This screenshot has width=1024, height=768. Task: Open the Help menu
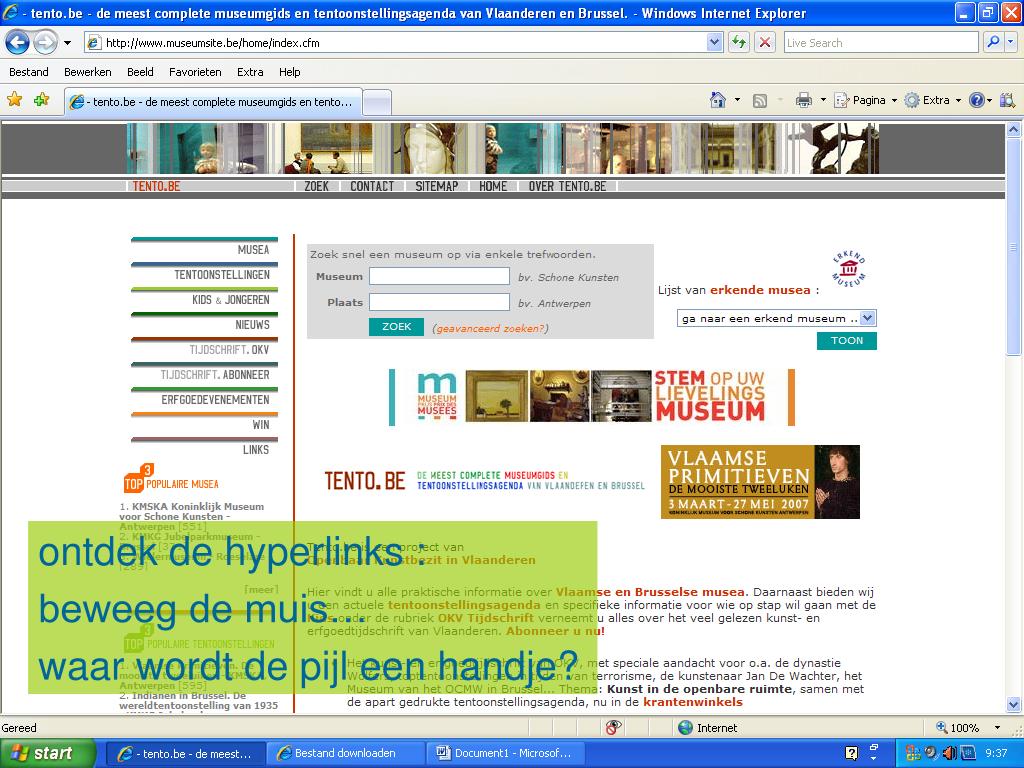tap(289, 72)
